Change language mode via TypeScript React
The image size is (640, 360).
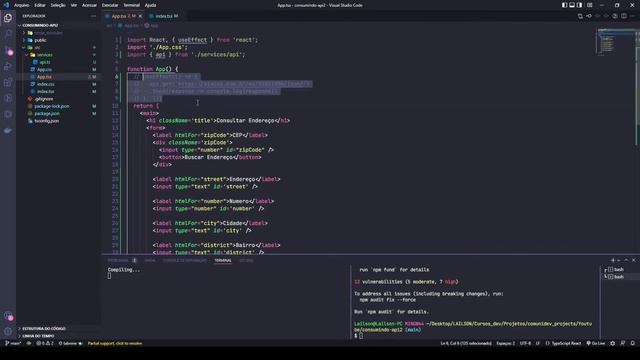pos(566,343)
